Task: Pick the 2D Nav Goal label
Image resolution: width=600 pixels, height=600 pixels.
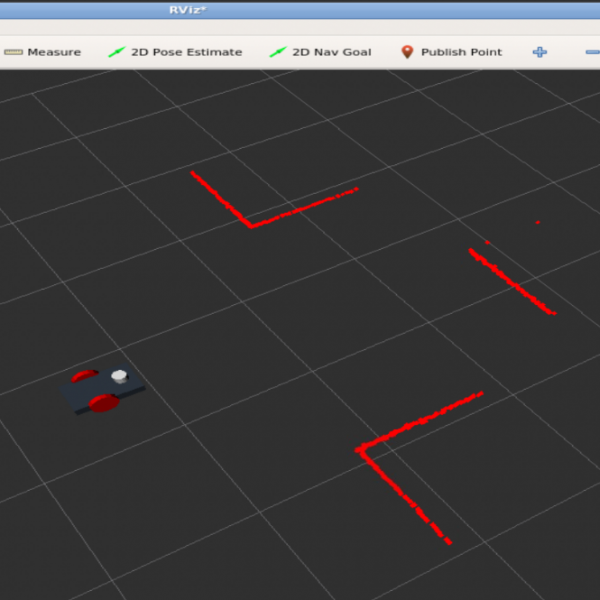Action: 332,52
